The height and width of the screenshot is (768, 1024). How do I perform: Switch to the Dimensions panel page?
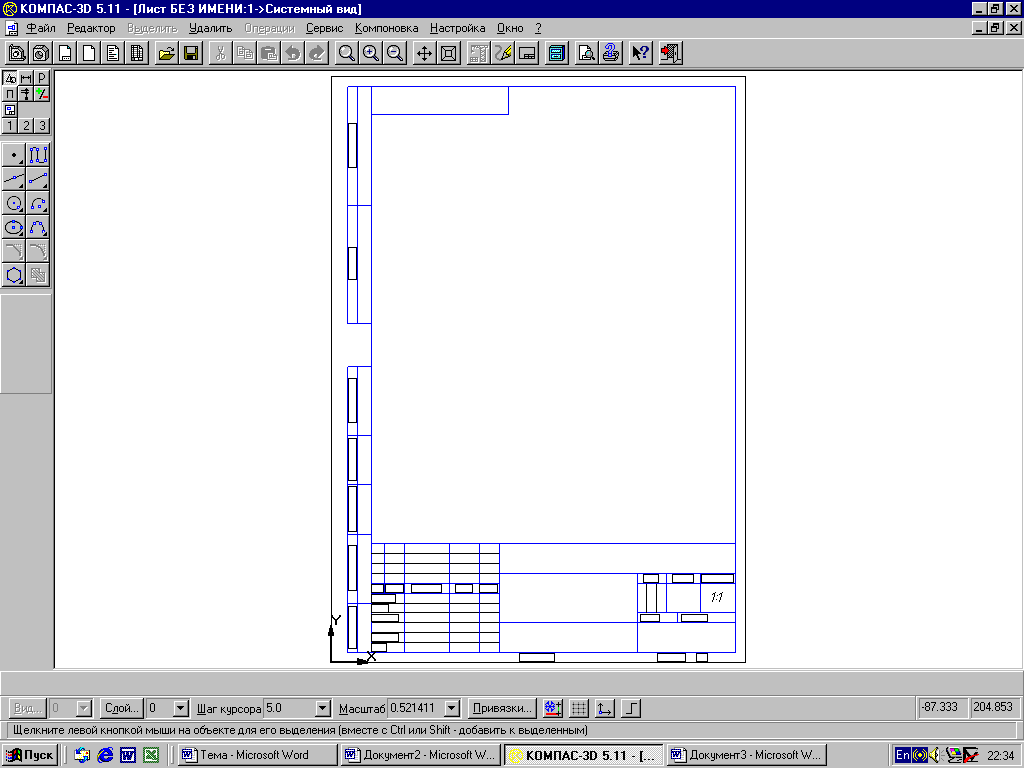[x=25, y=78]
